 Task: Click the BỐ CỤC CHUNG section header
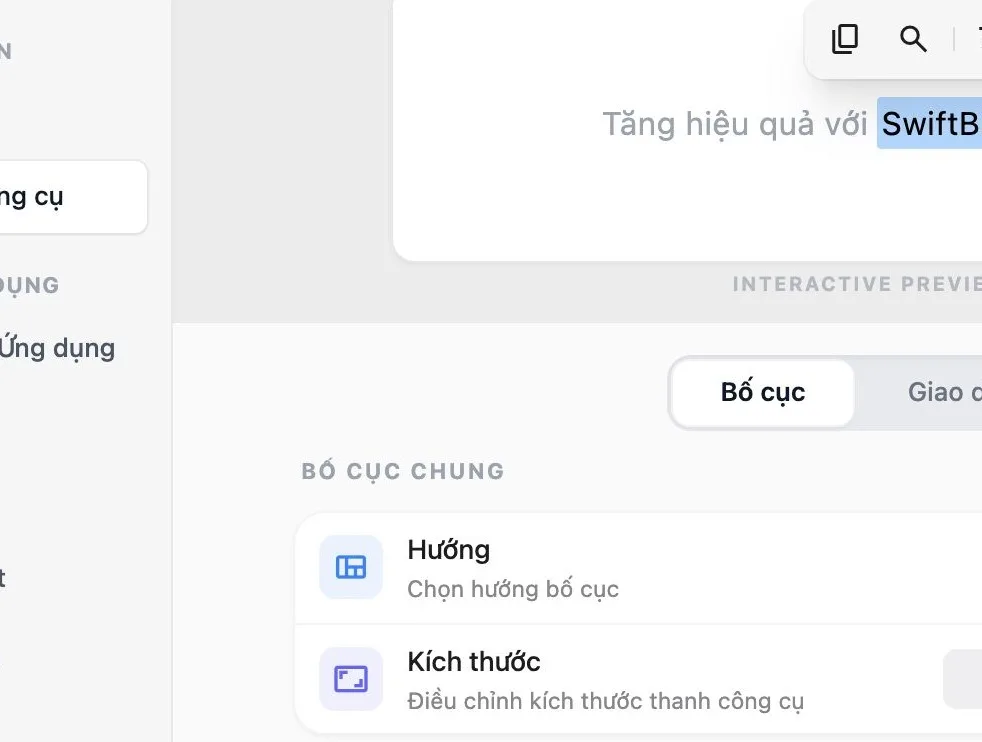[x=403, y=471]
